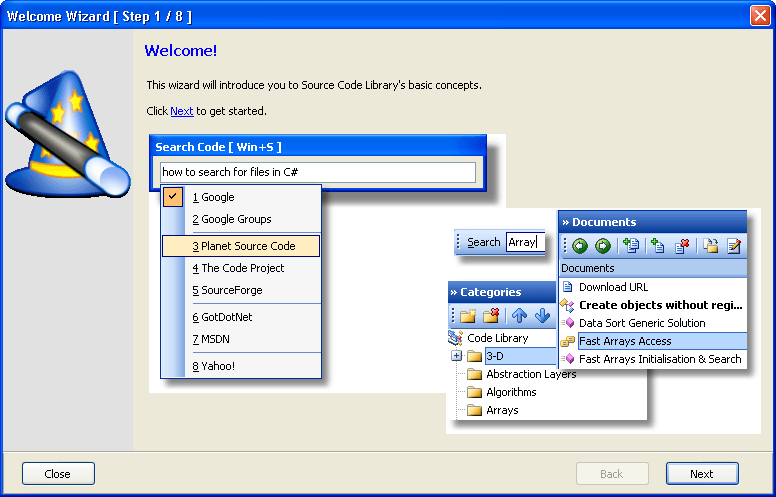The width and height of the screenshot is (776, 497).
Task: Click the add single document icon
Action: [x=657, y=246]
